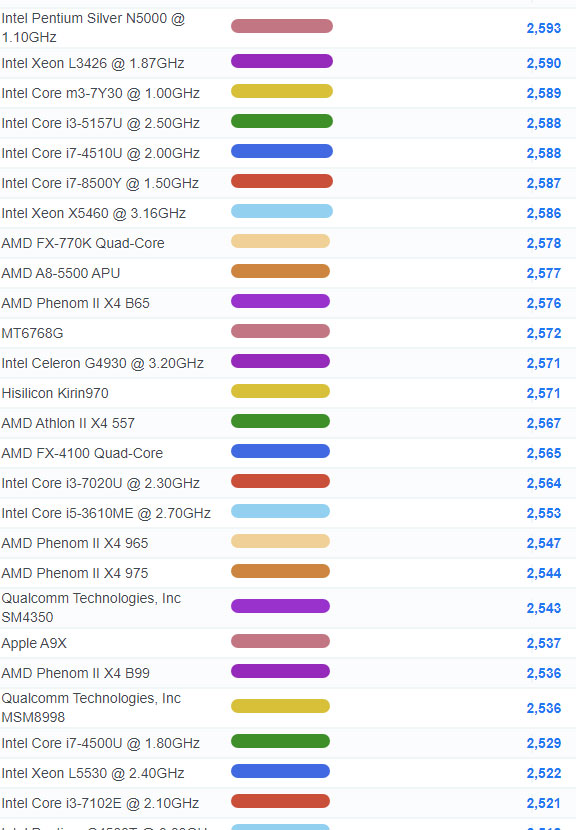The height and width of the screenshot is (830, 576).
Task: Click the score 2,593
Action: coord(544,28)
